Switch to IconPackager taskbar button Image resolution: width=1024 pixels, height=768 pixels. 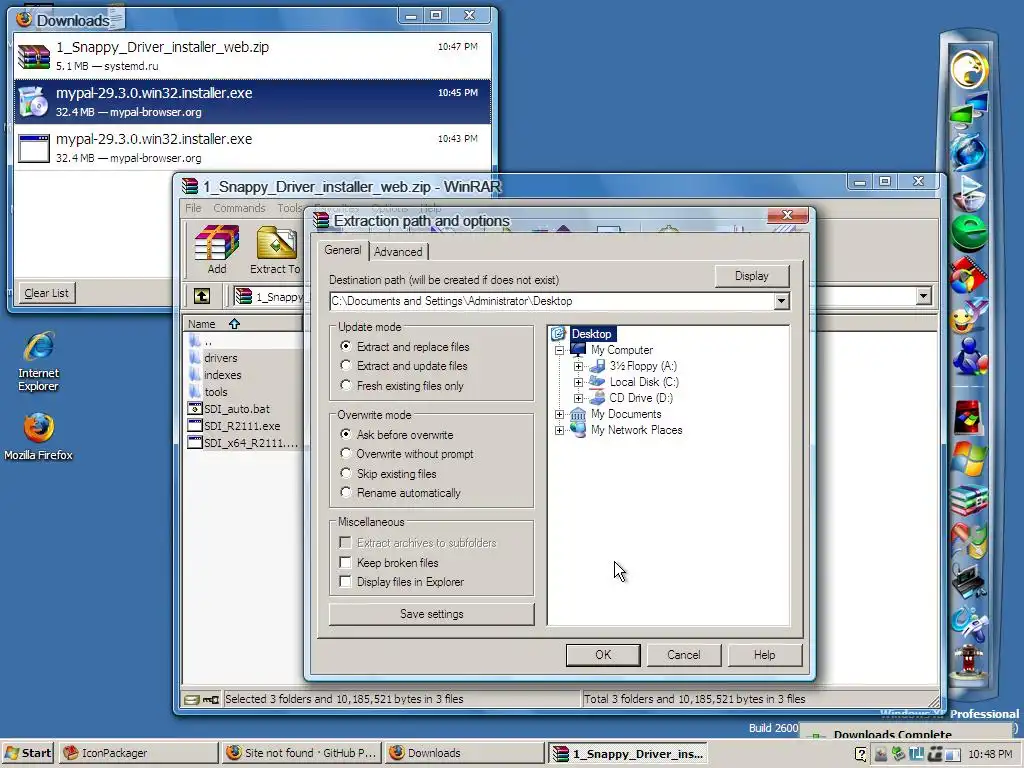[x=138, y=753]
